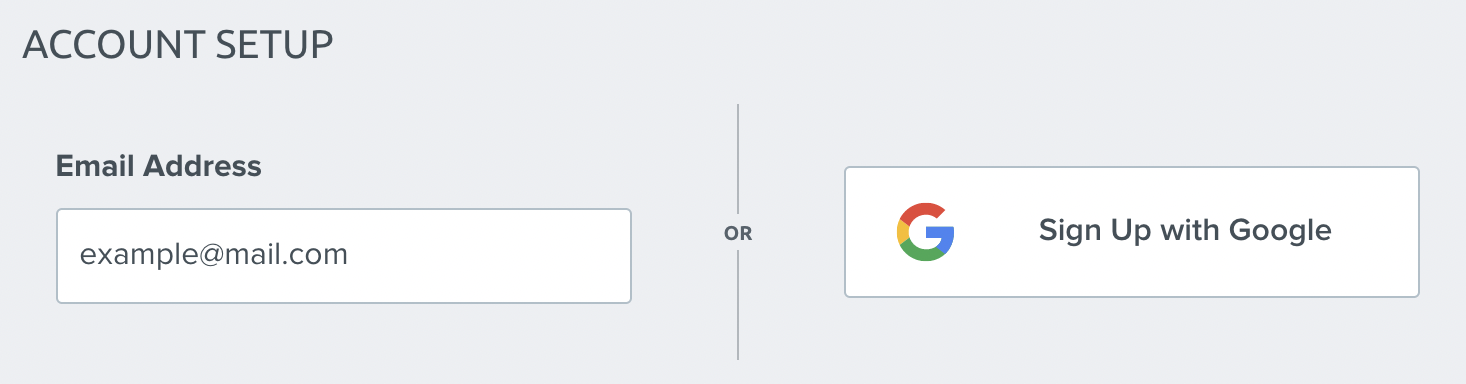Click the Google G logo icon
The height and width of the screenshot is (384, 1466).
coord(926,232)
